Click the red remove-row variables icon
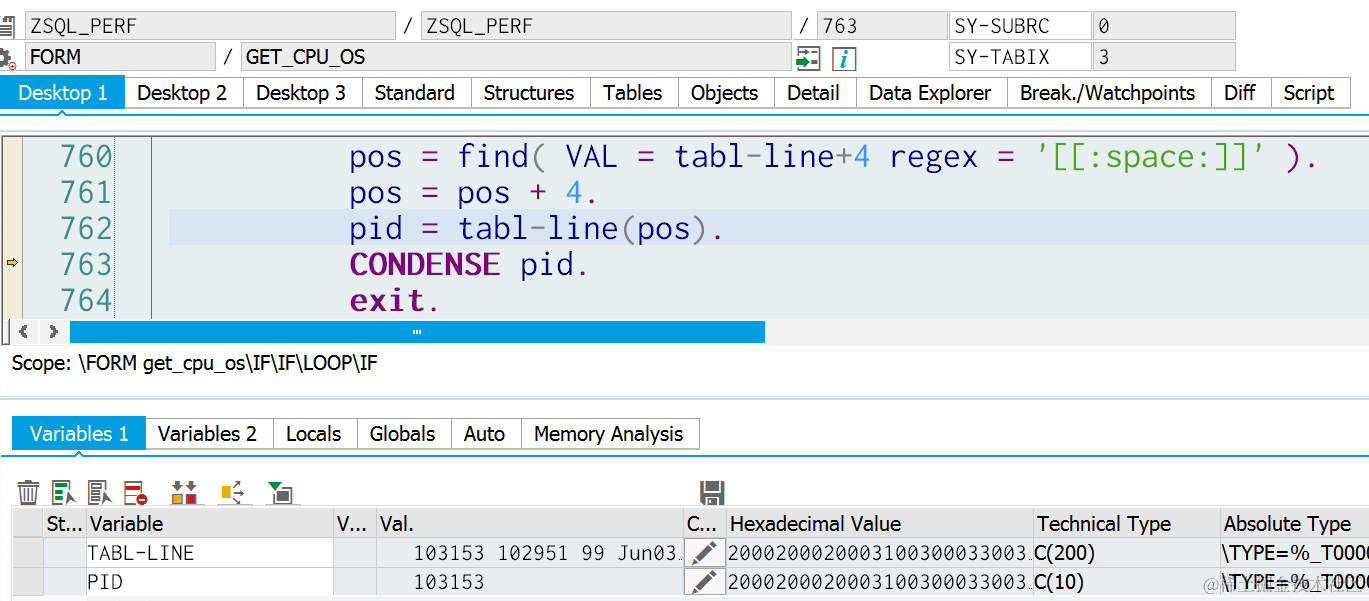The image size is (1369, 601). point(135,492)
